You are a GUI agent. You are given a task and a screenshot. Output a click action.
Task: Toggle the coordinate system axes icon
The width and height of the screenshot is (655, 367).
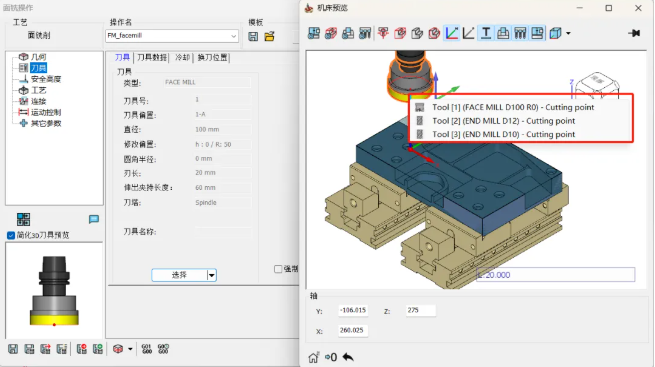tap(452, 33)
